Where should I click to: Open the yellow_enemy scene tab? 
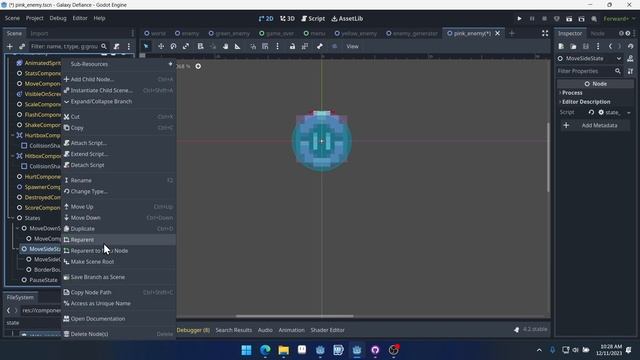click(x=356, y=33)
